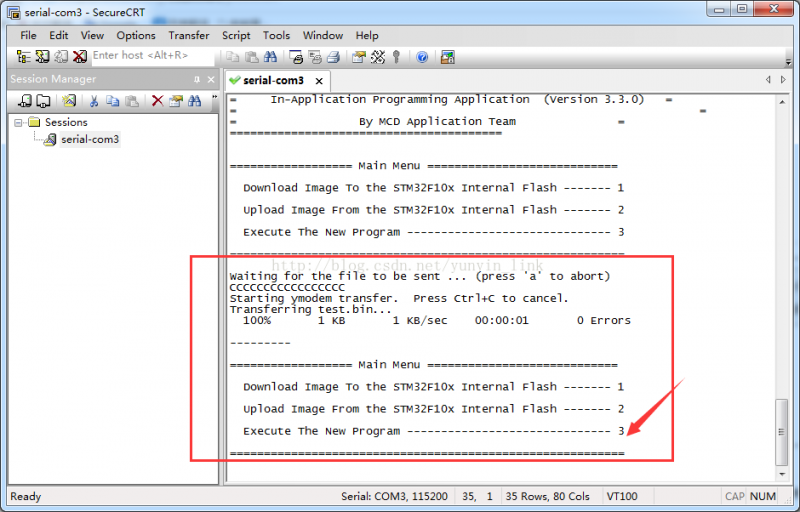Viewport: 800px width, 512px height.
Task: Click the NUM indicator in status bar
Action: (763, 496)
